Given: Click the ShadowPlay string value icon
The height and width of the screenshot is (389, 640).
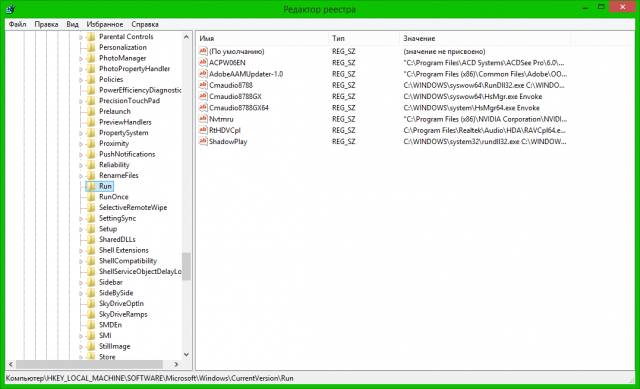Looking at the screenshot, I should [203, 141].
